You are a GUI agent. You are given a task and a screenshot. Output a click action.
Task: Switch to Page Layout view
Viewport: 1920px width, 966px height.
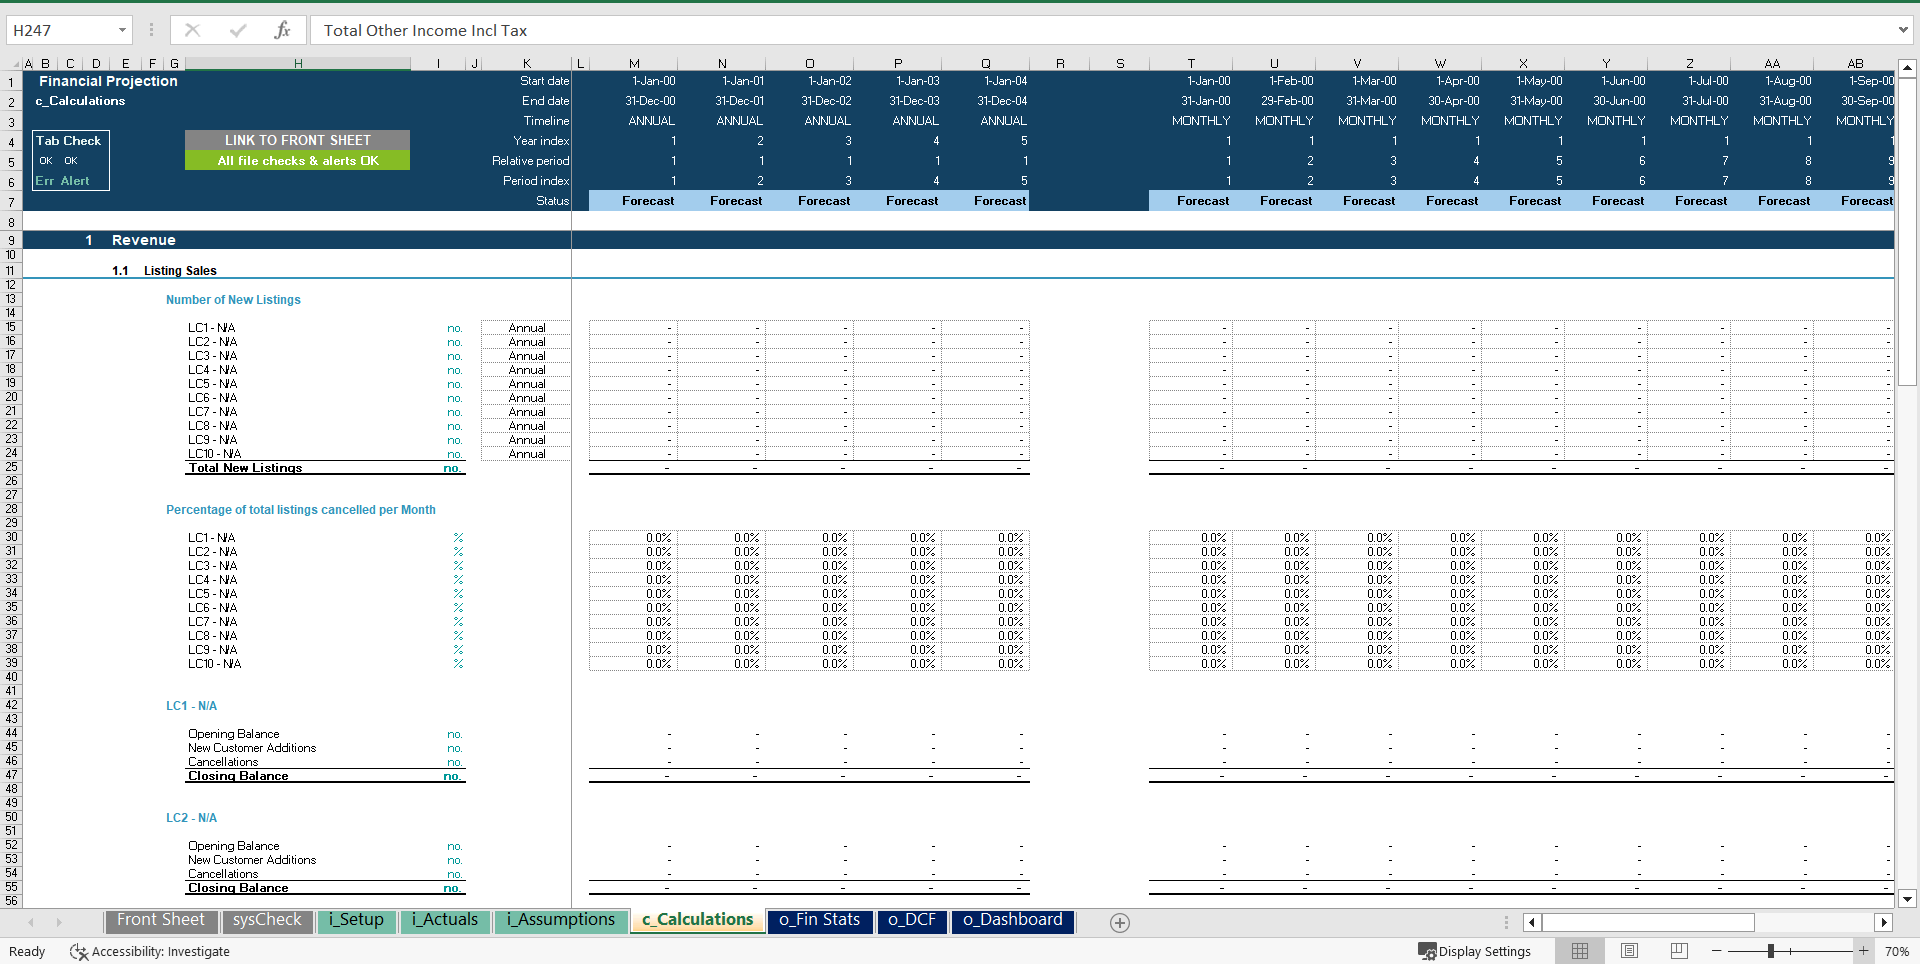tap(1630, 951)
